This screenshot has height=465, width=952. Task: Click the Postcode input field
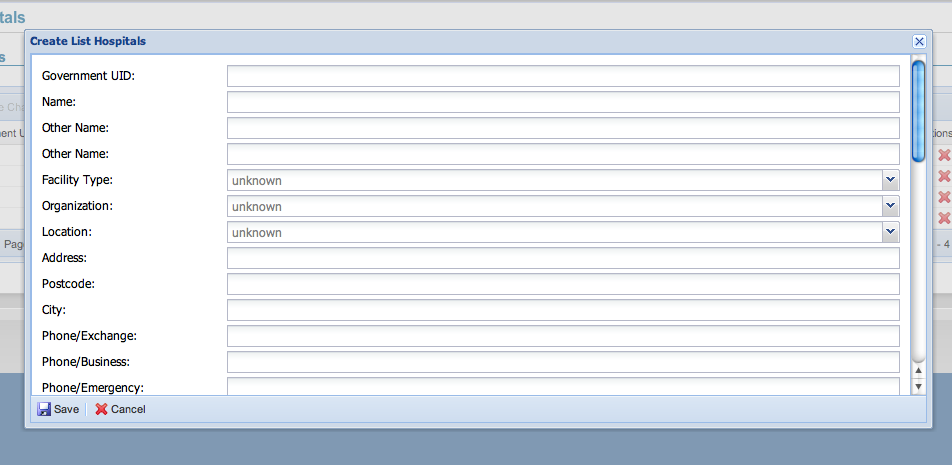(563, 284)
